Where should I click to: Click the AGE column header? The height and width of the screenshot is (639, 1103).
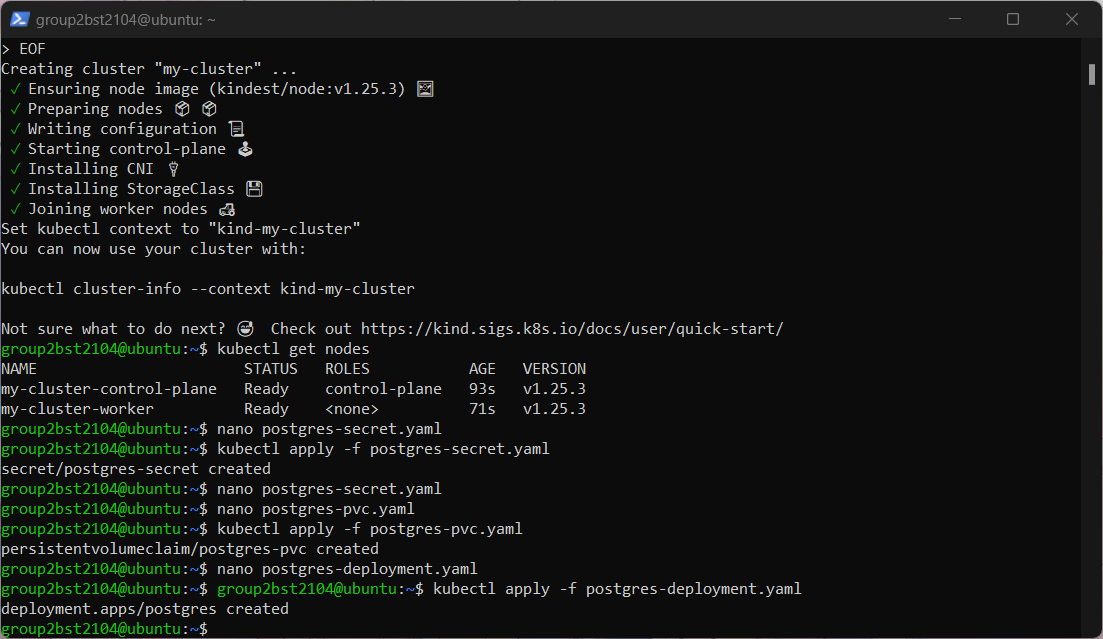[x=483, y=369]
